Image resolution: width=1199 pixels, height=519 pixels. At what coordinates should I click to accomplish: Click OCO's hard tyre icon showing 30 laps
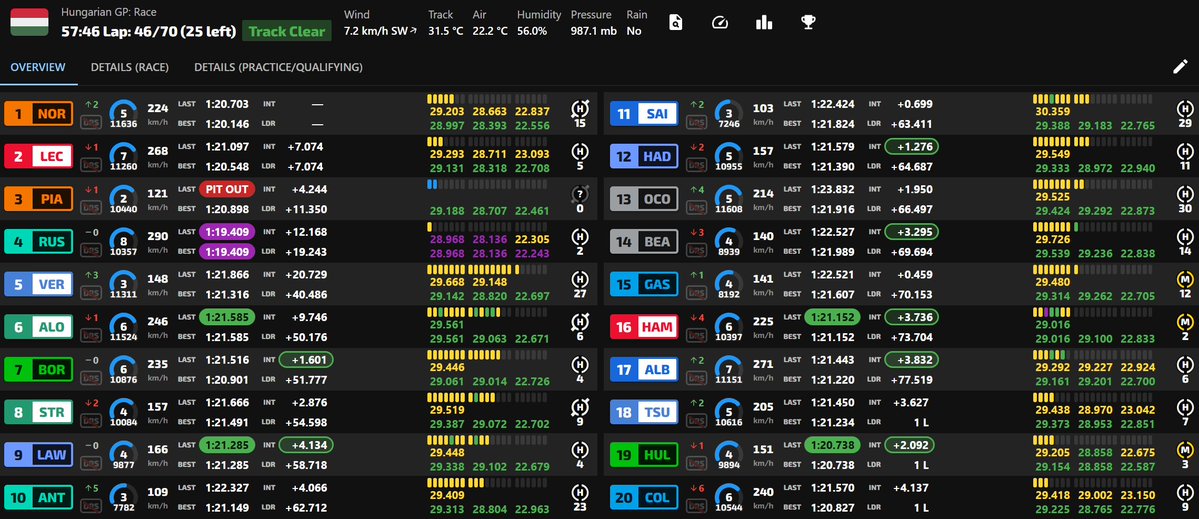pos(1185,195)
